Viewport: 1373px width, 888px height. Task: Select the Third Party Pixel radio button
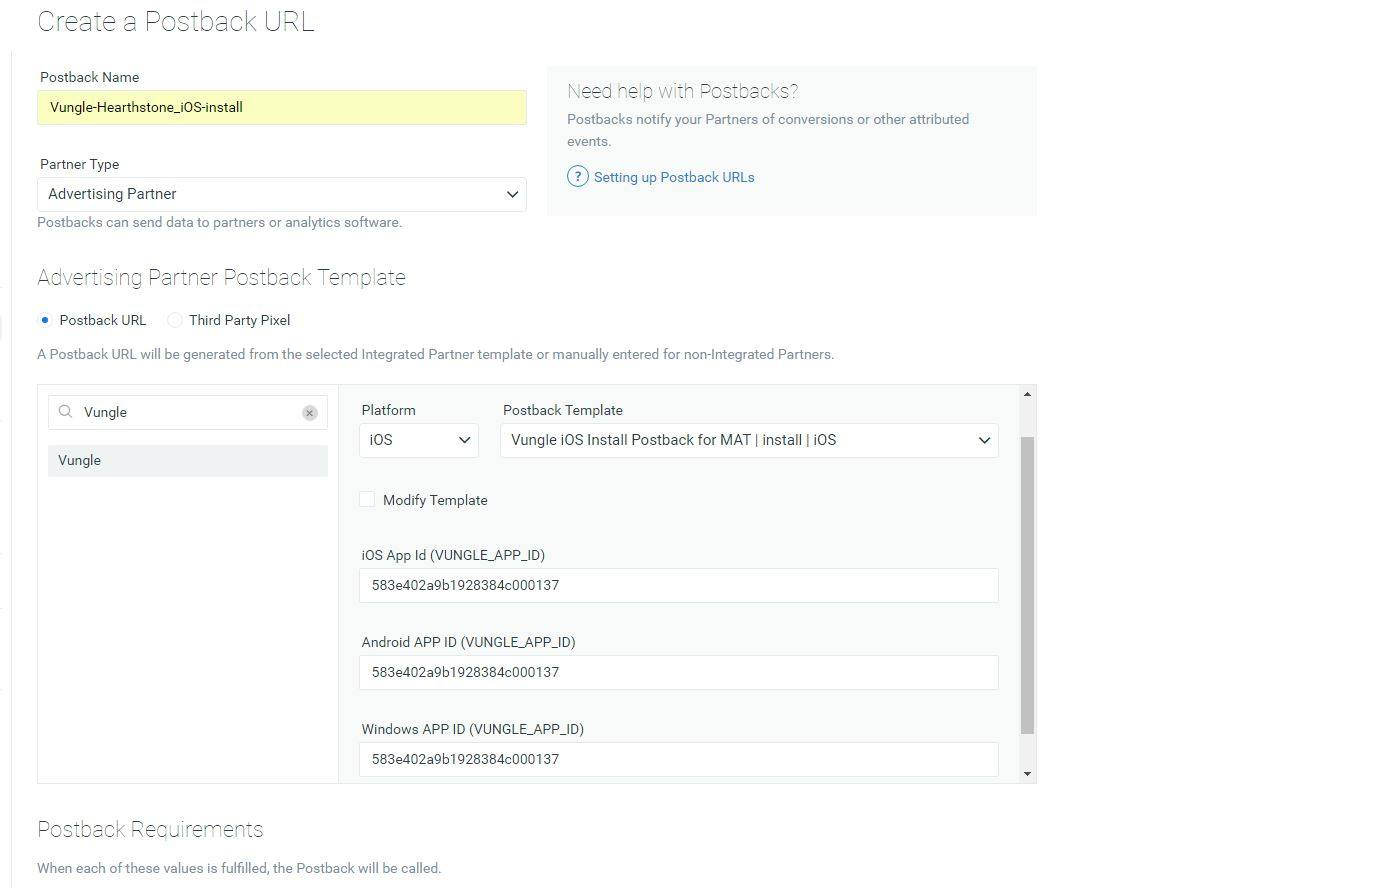175,320
